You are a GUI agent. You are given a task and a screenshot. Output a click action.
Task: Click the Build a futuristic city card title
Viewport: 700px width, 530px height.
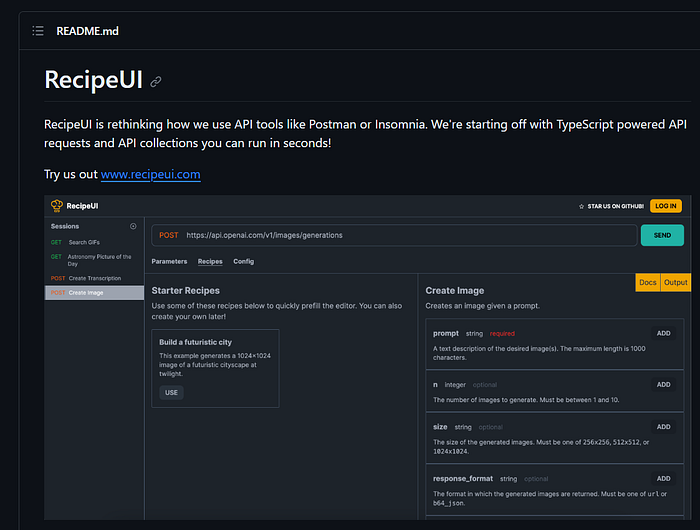pyautogui.click(x=196, y=342)
